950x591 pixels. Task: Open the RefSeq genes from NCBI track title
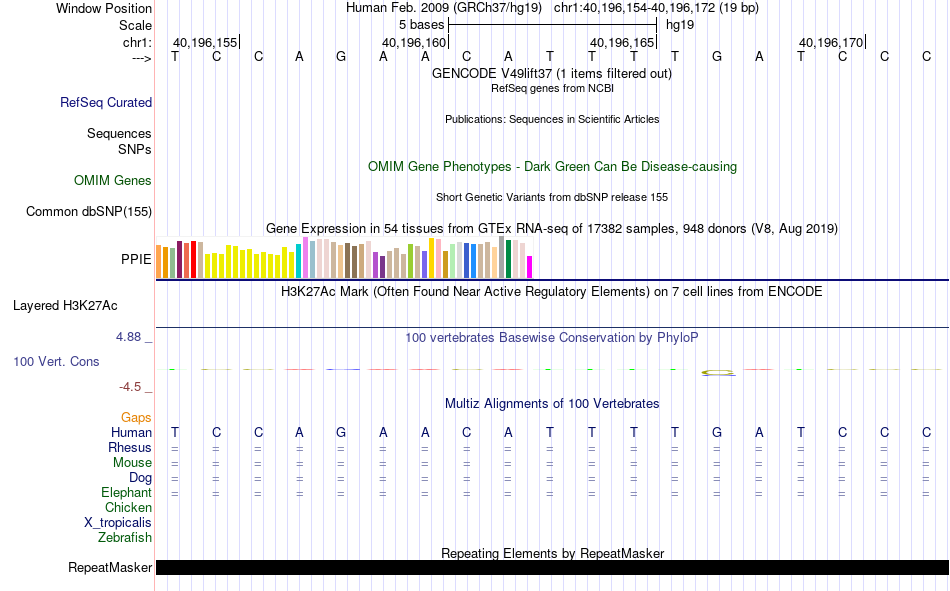(553, 88)
